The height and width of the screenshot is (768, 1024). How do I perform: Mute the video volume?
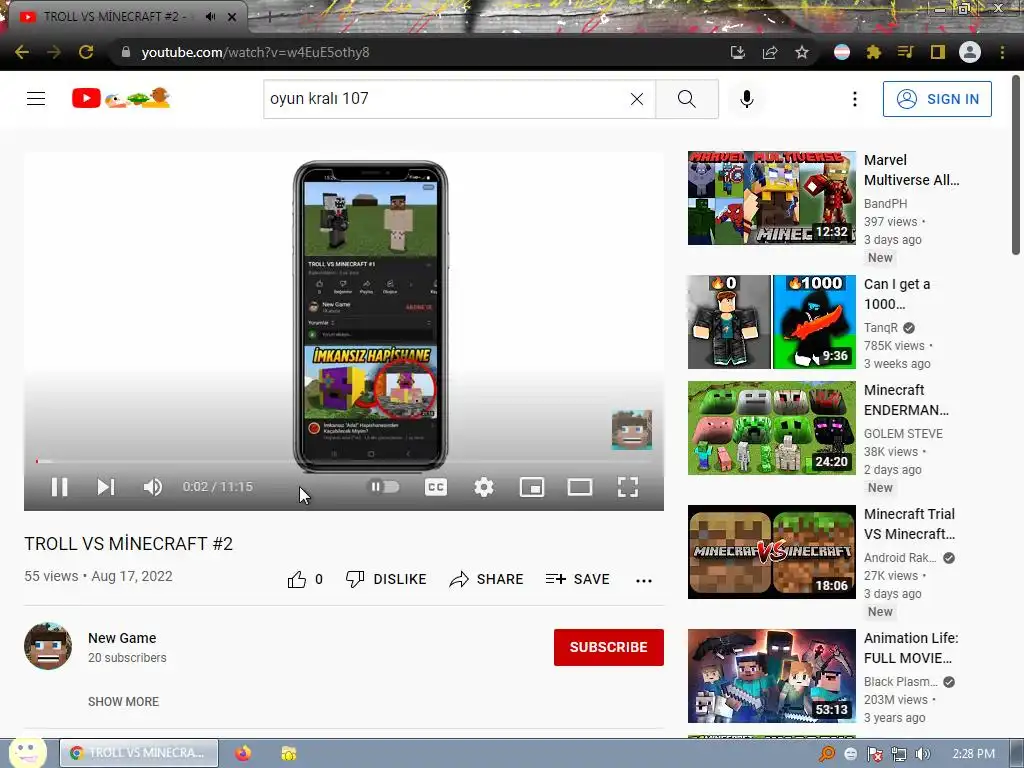coord(153,487)
